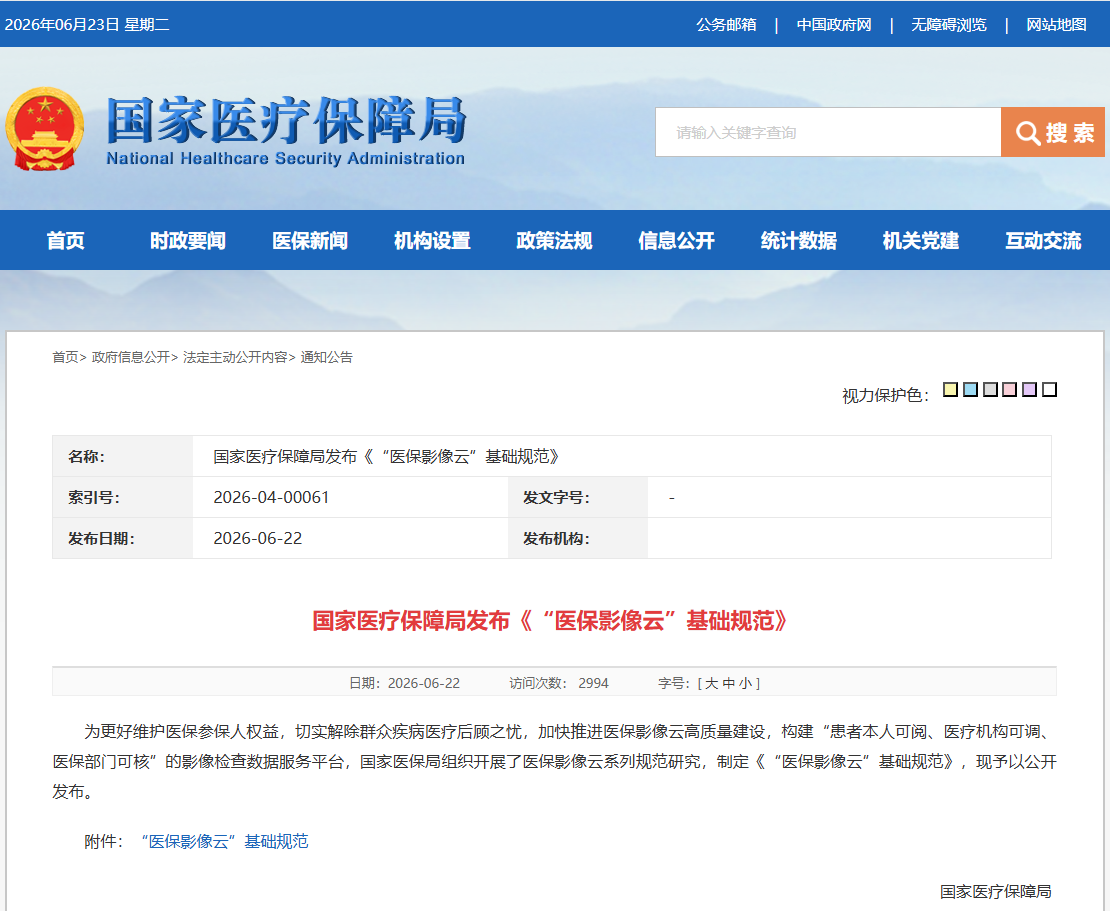Set font size to 中
Viewport: 1110px width, 911px height.
pyautogui.click(x=728, y=683)
